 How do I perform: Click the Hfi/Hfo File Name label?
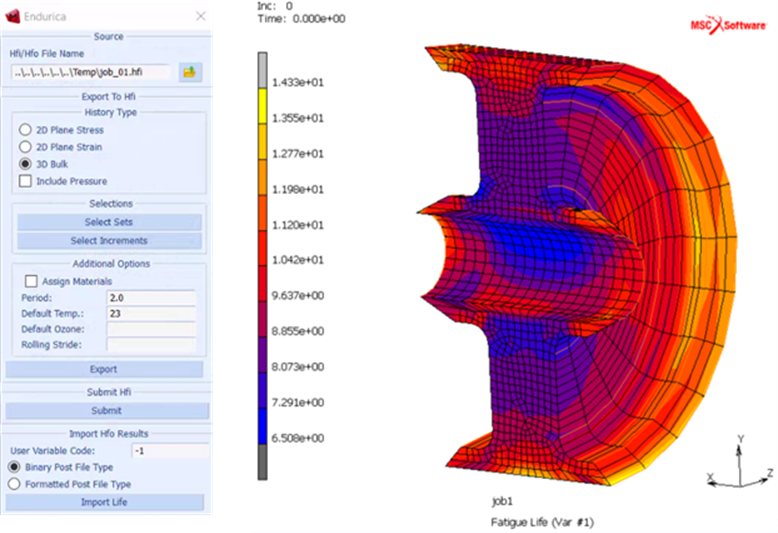47,54
